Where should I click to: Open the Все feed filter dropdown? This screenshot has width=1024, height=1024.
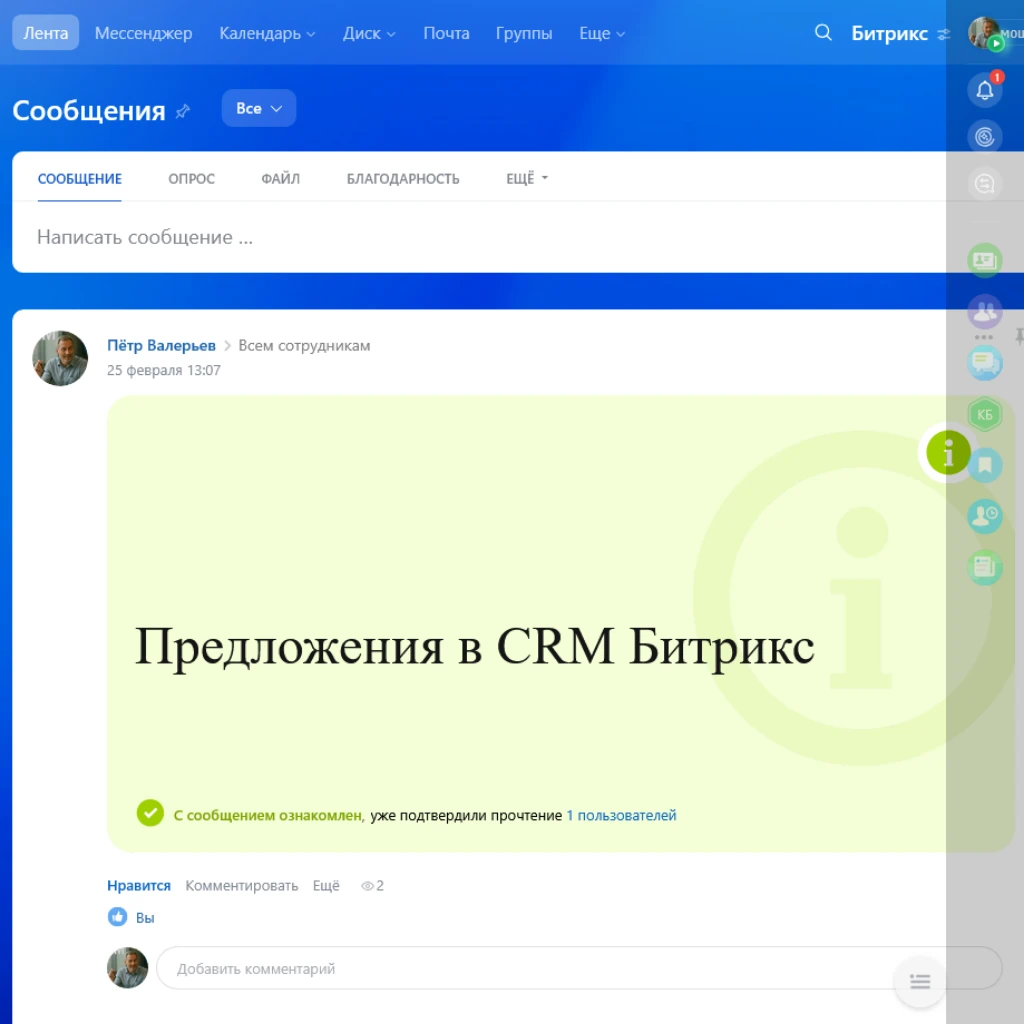258,108
